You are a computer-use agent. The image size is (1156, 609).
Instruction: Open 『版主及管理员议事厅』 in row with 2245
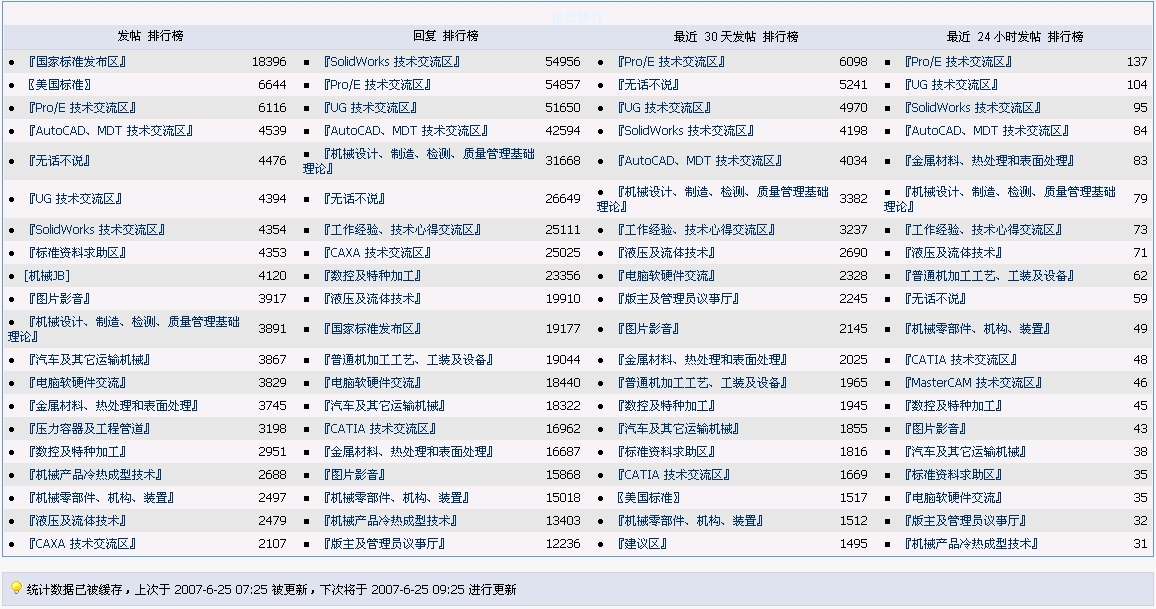[x=678, y=299]
